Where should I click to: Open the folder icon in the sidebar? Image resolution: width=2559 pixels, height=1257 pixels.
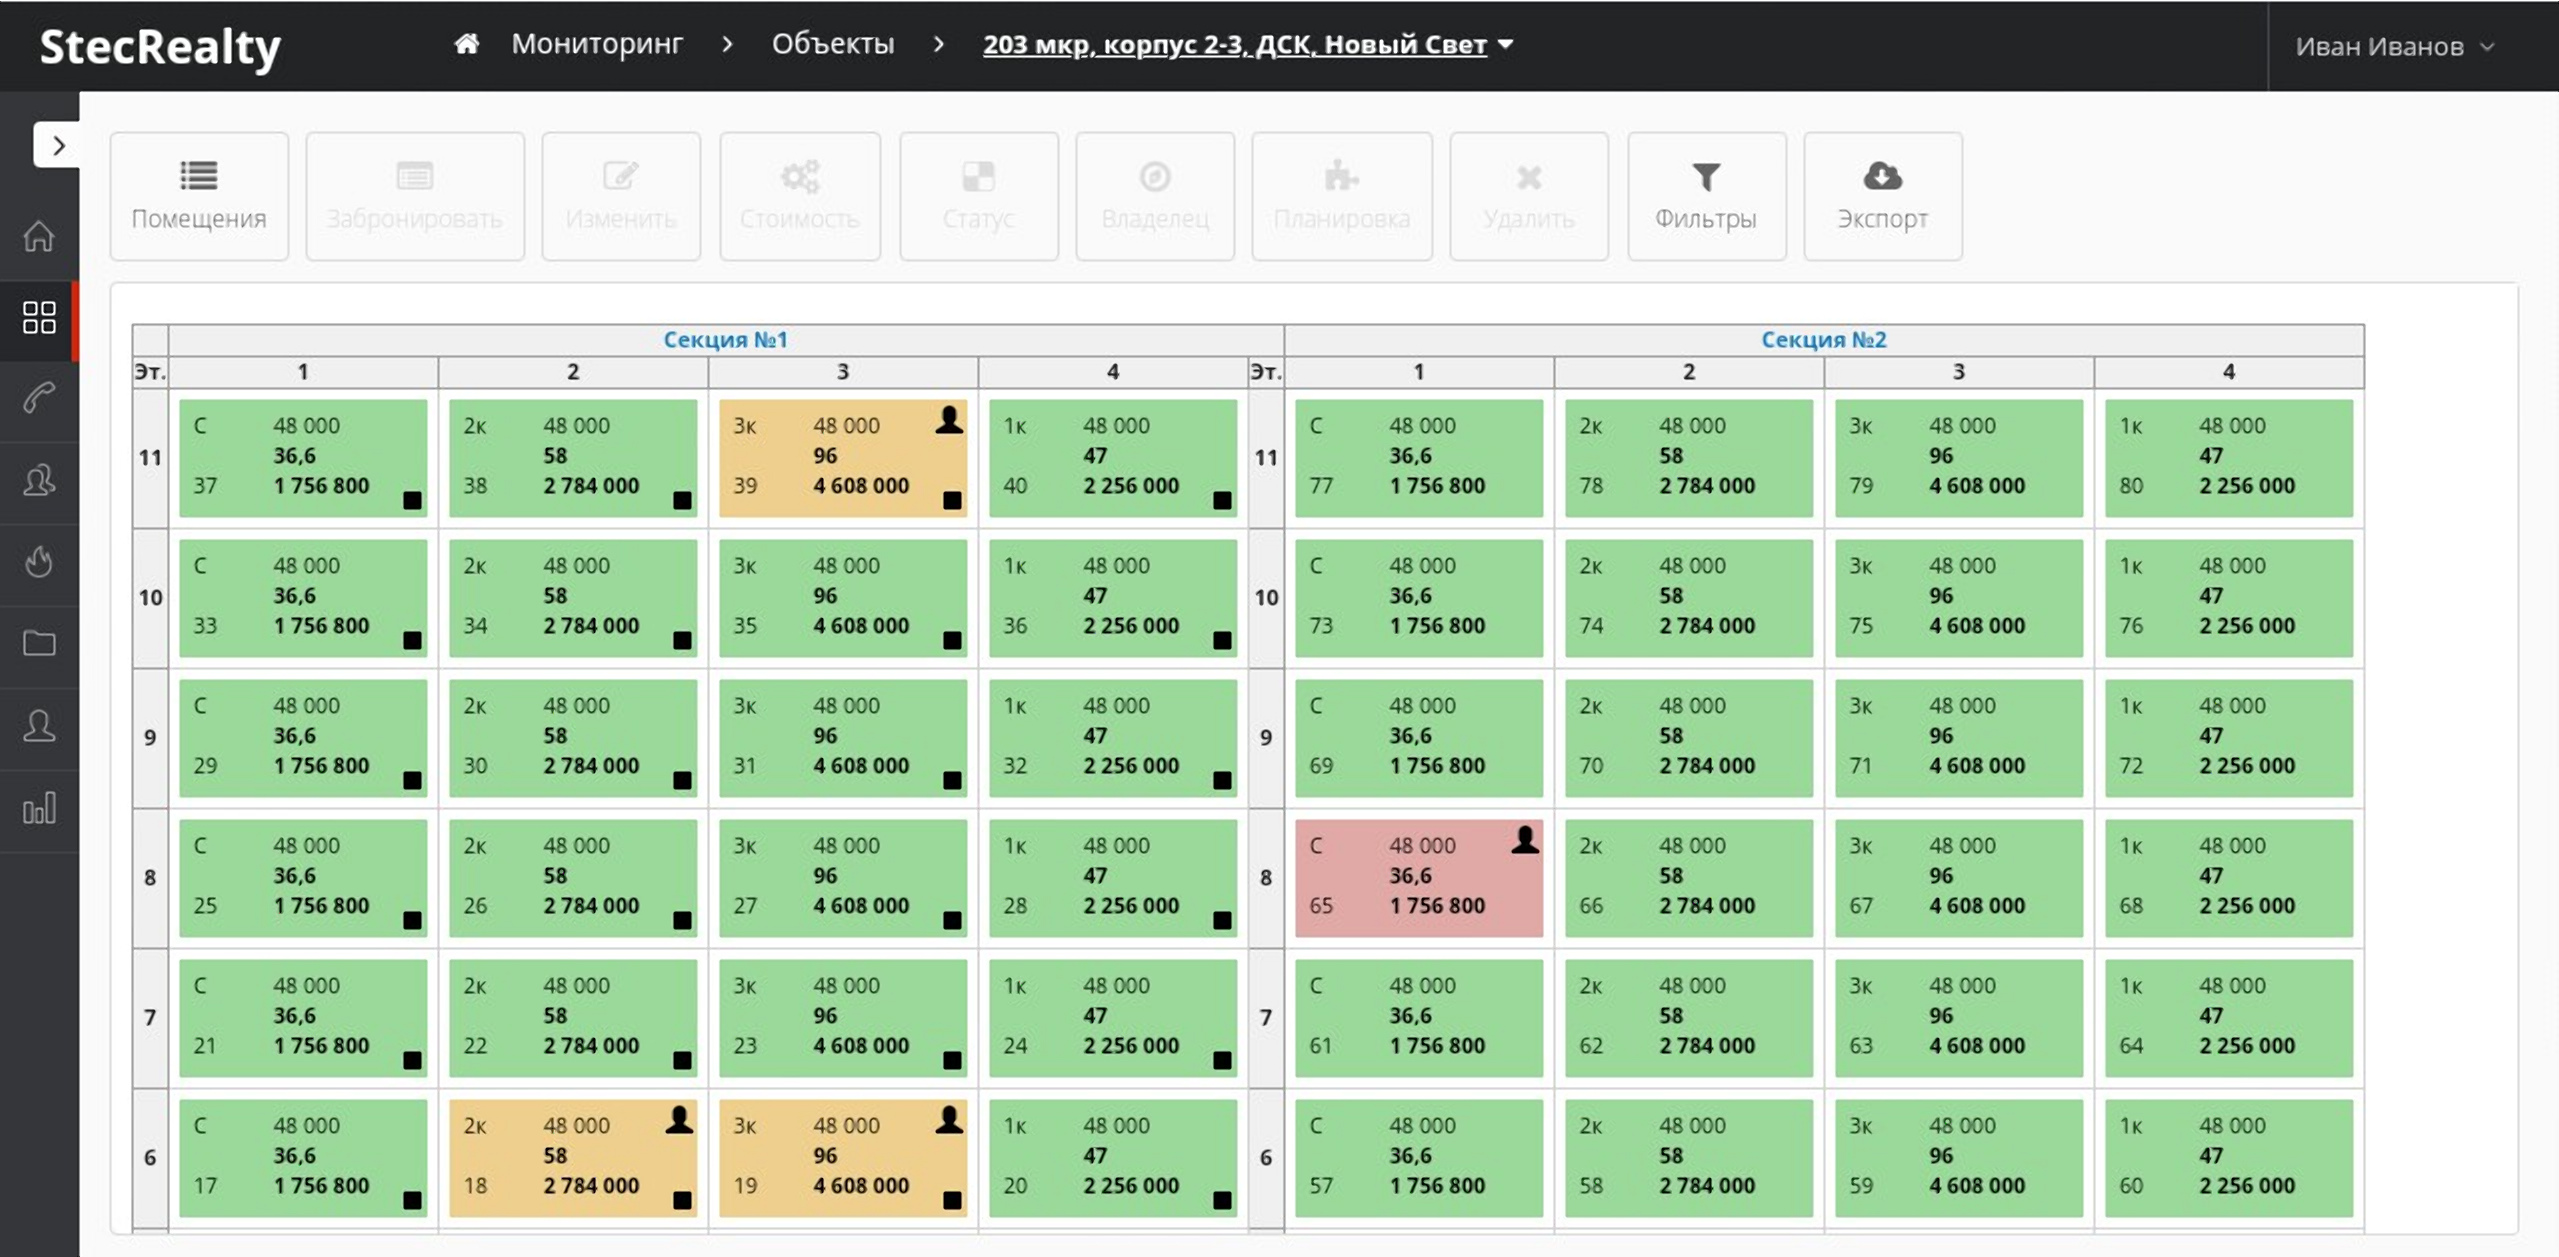(39, 643)
